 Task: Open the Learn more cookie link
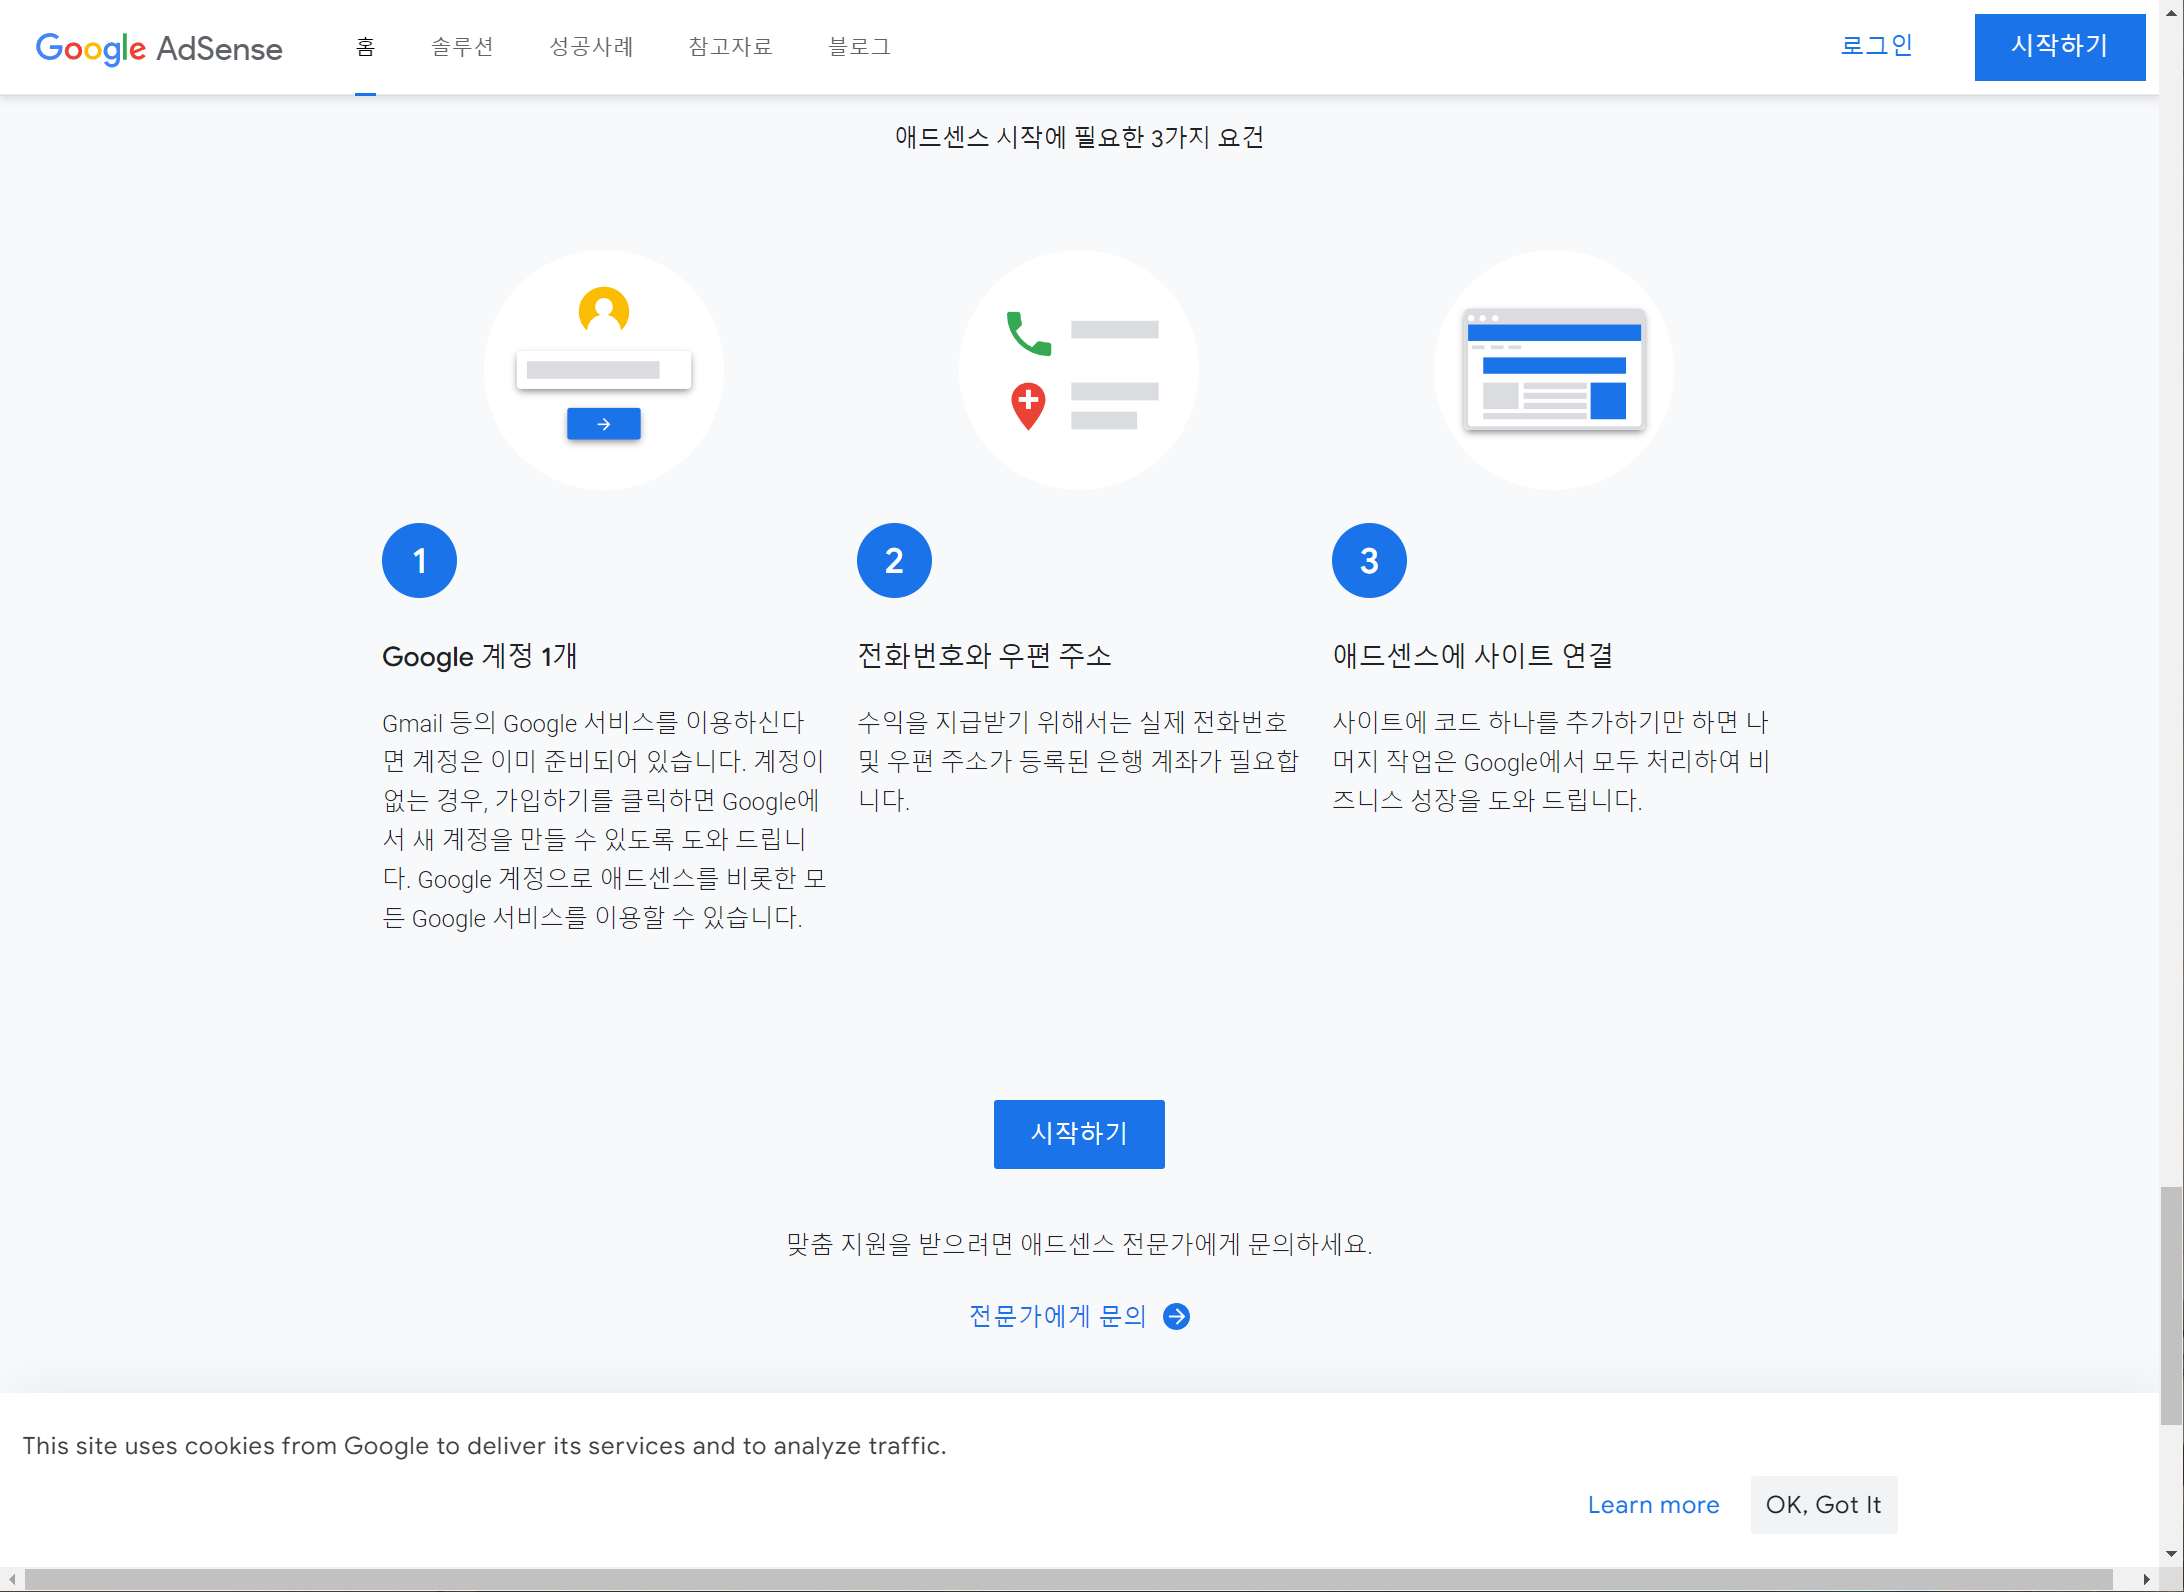click(1654, 1505)
